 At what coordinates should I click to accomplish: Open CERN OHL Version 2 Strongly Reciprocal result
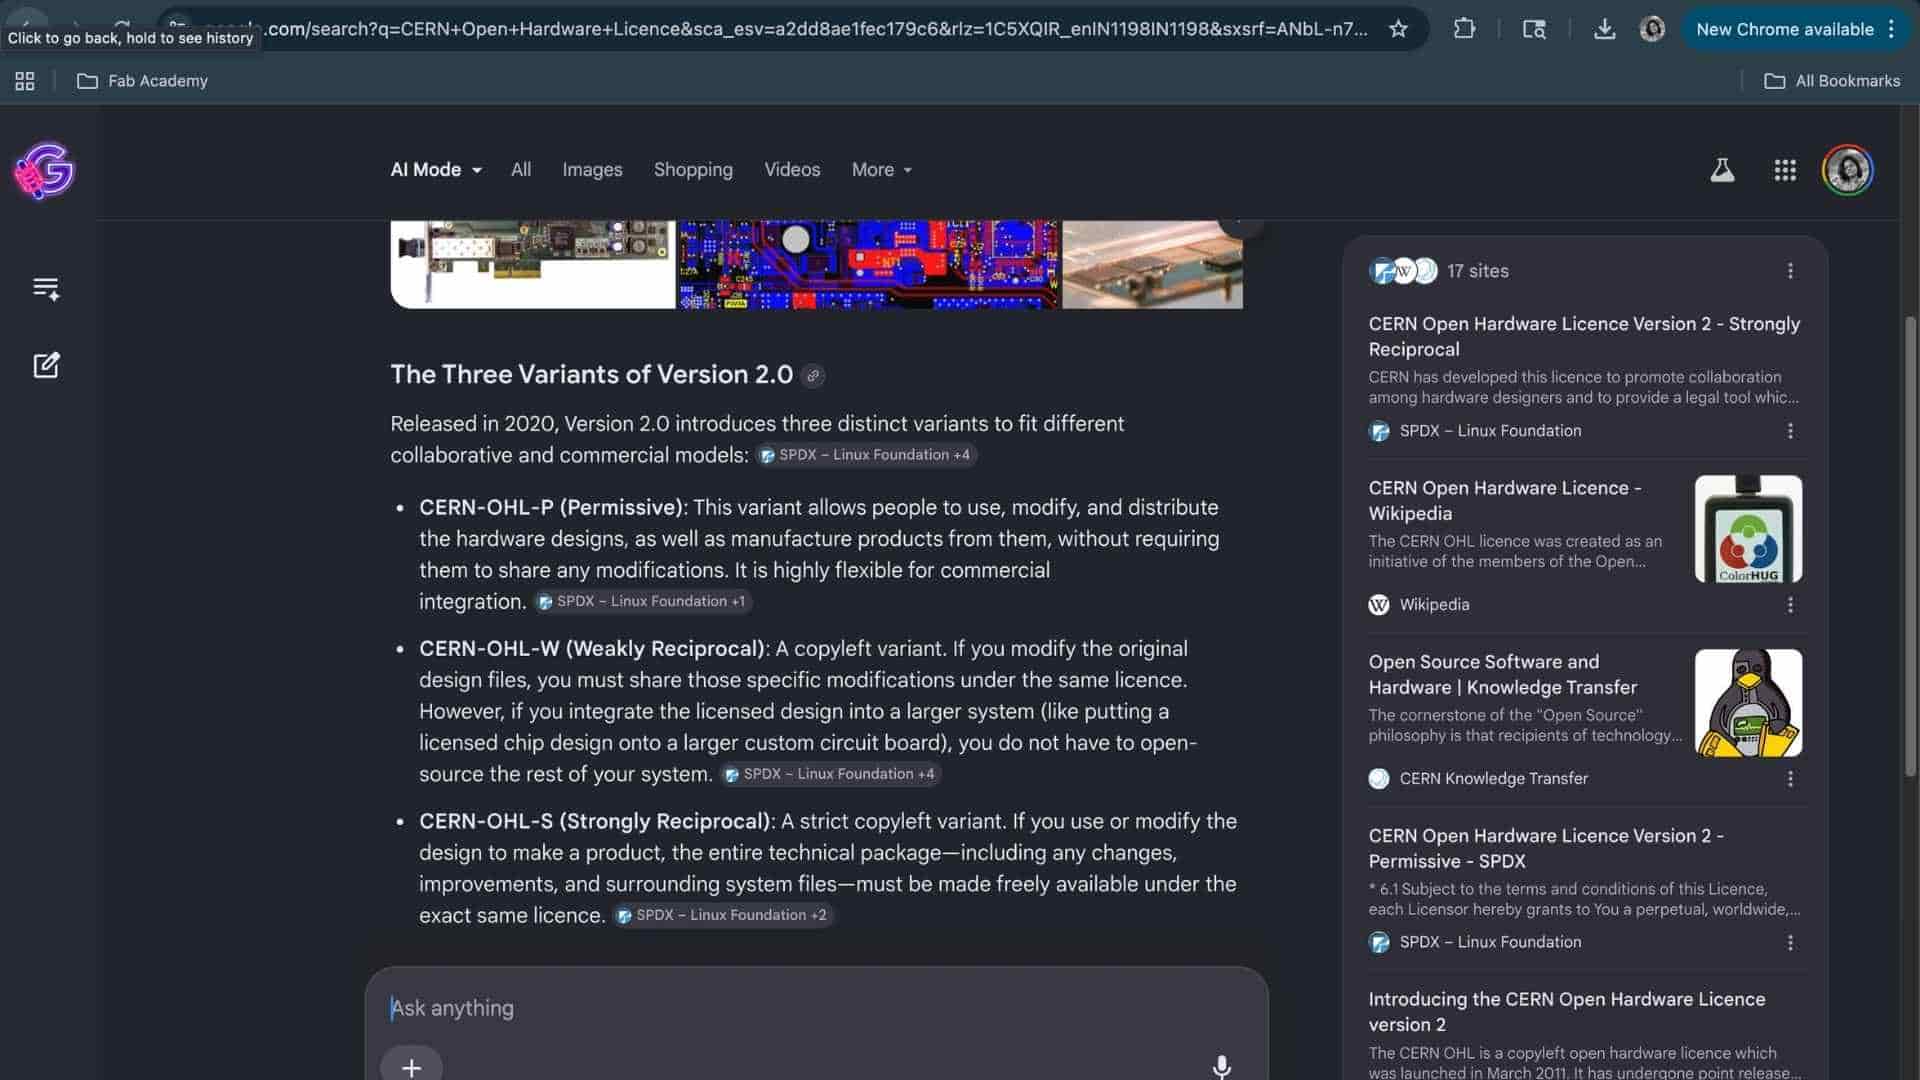click(1584, 336)
